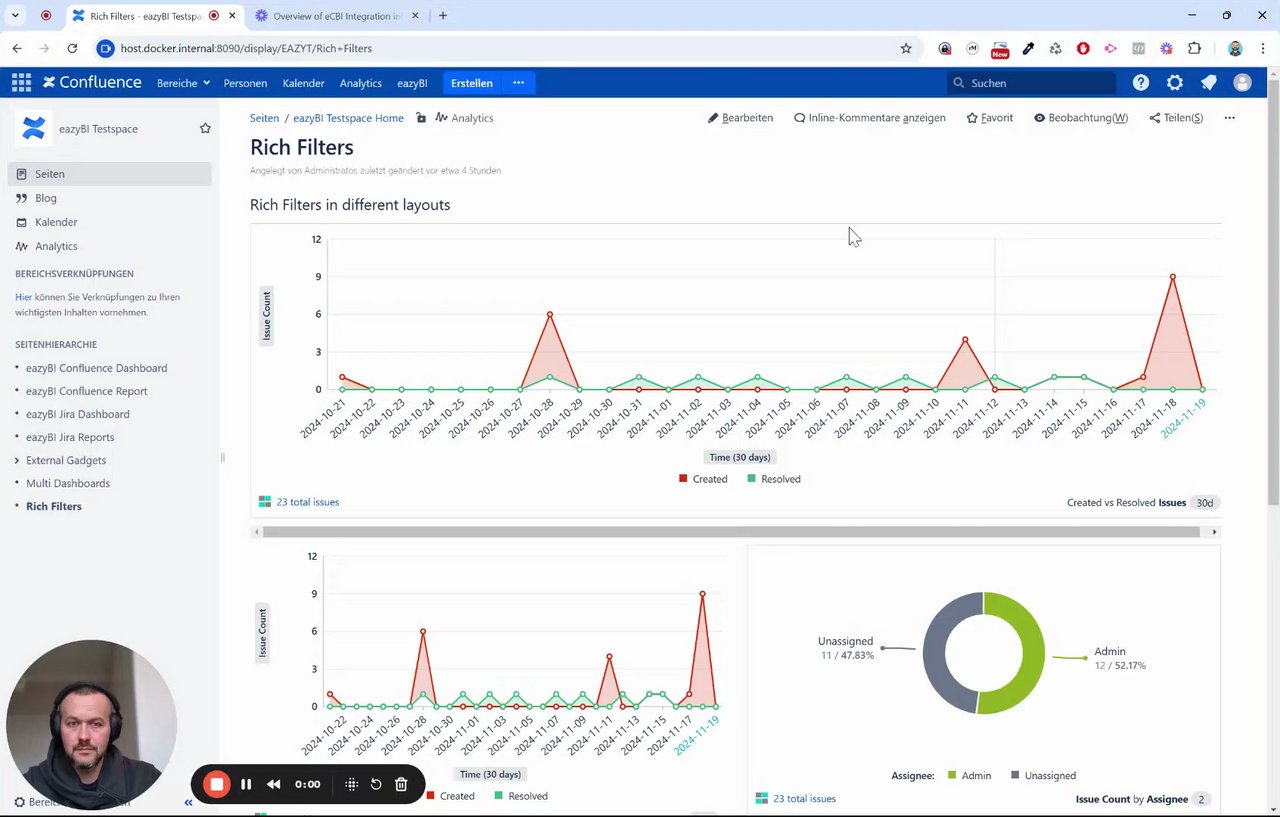1280x817 pixels.
Task: Open the page more actions ellipsis
Action: [x=1229, y=118]
